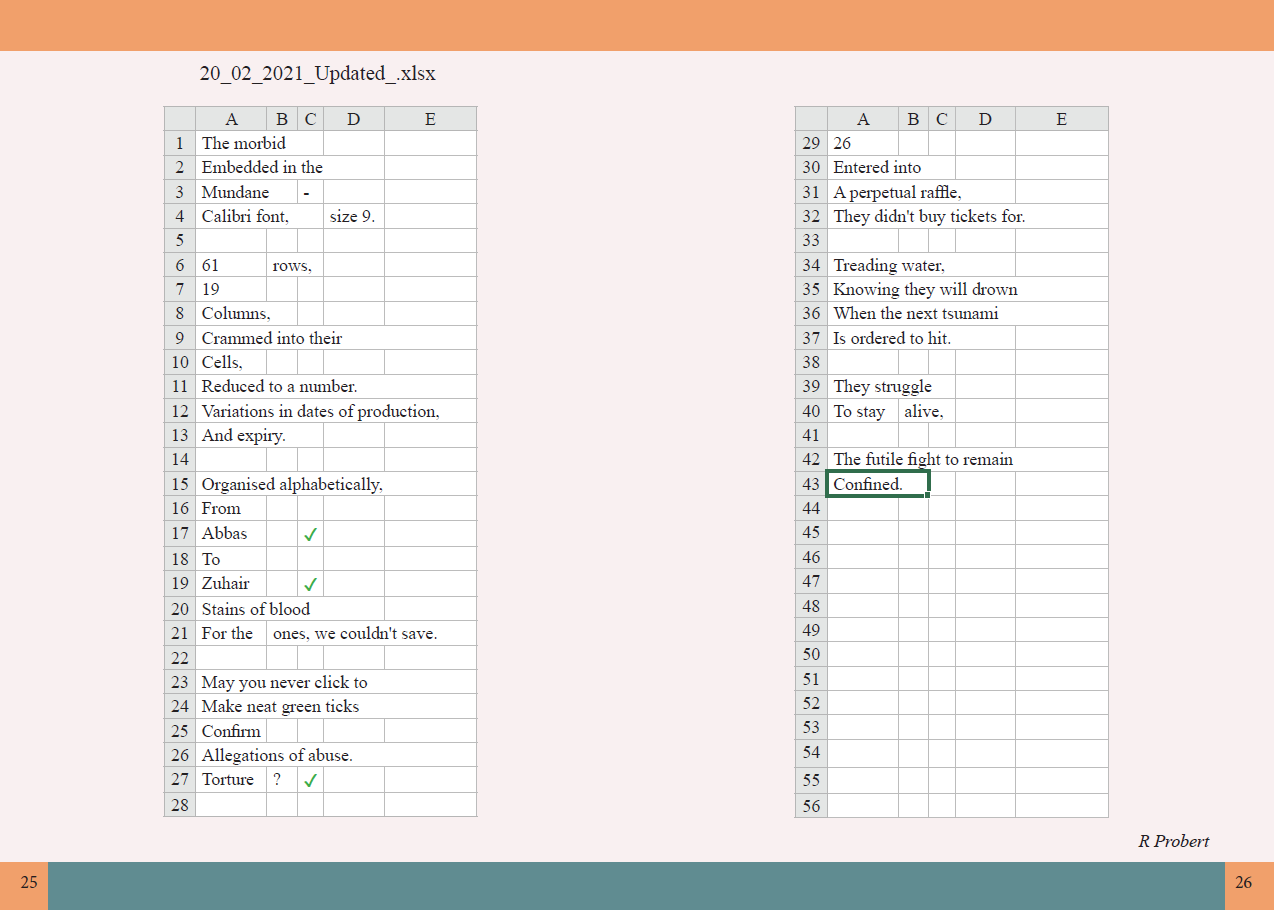Click the teal bar spanning the page bottom

[x=637, y=883]
